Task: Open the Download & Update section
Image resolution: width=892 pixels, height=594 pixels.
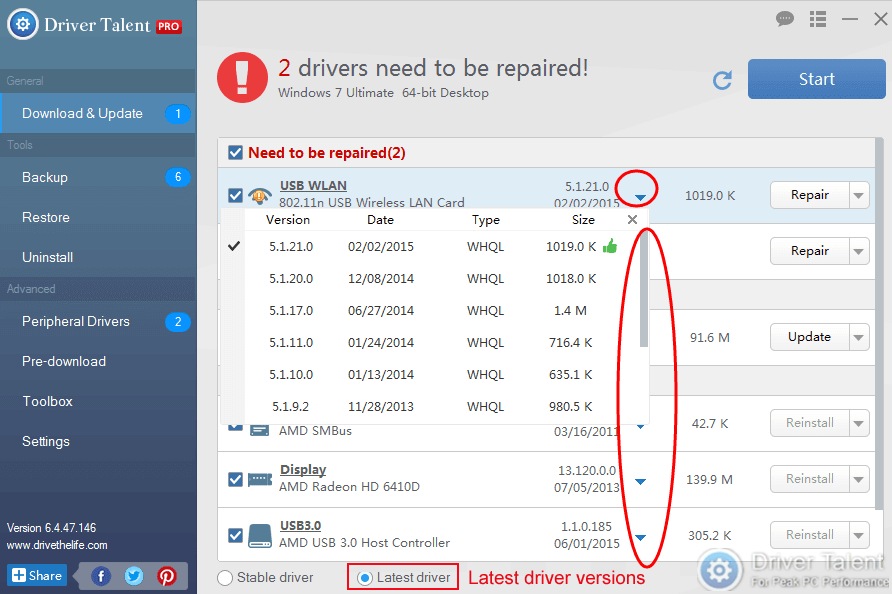Action: [x=98, y=113]
